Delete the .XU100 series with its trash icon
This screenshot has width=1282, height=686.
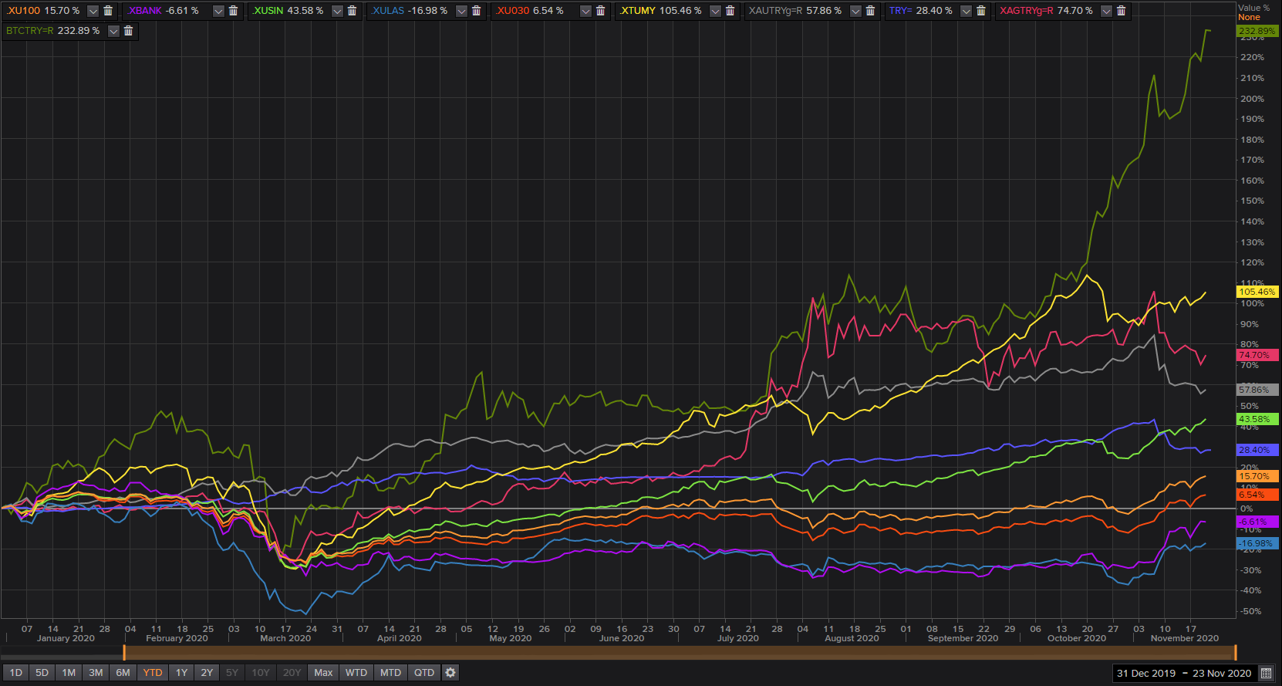108,11
